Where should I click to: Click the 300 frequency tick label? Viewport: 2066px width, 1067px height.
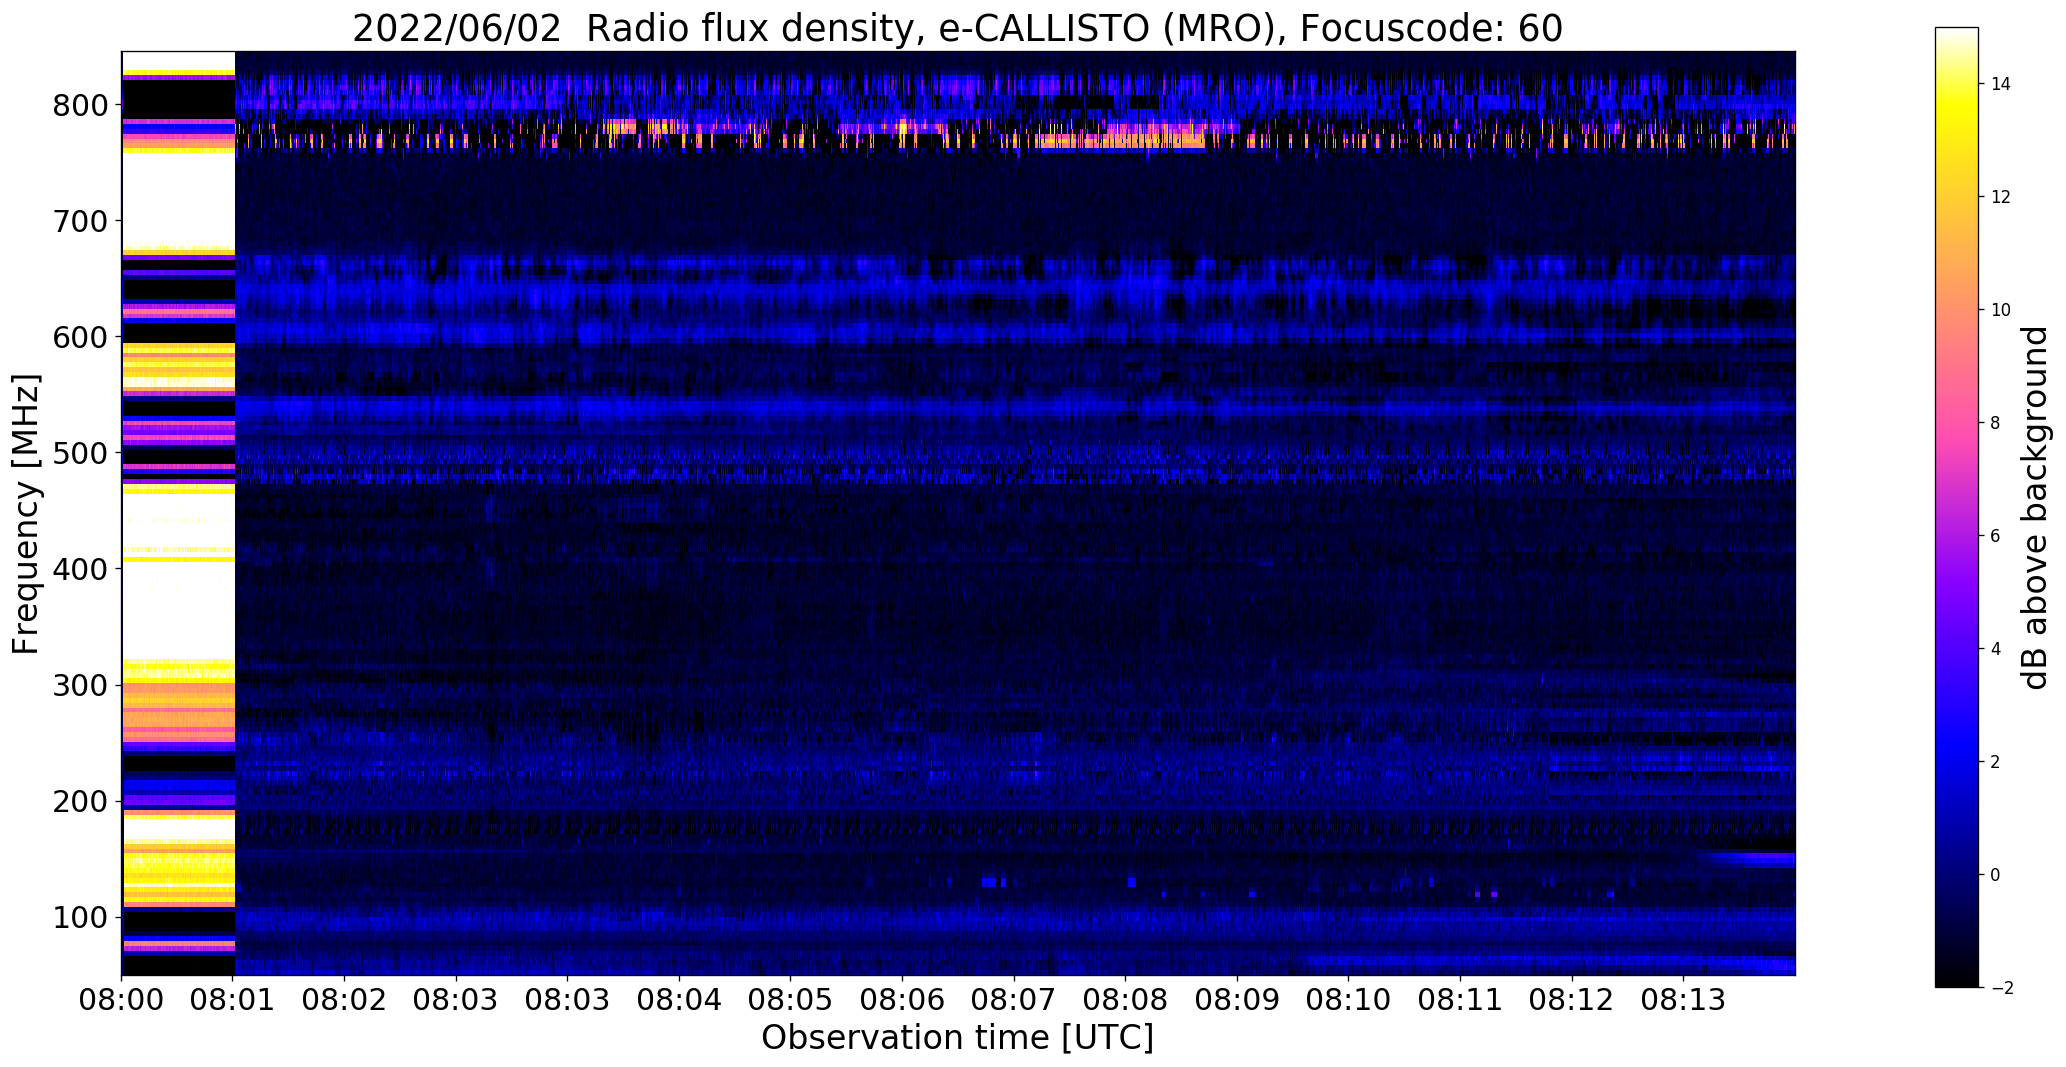[x=80, y=685]
